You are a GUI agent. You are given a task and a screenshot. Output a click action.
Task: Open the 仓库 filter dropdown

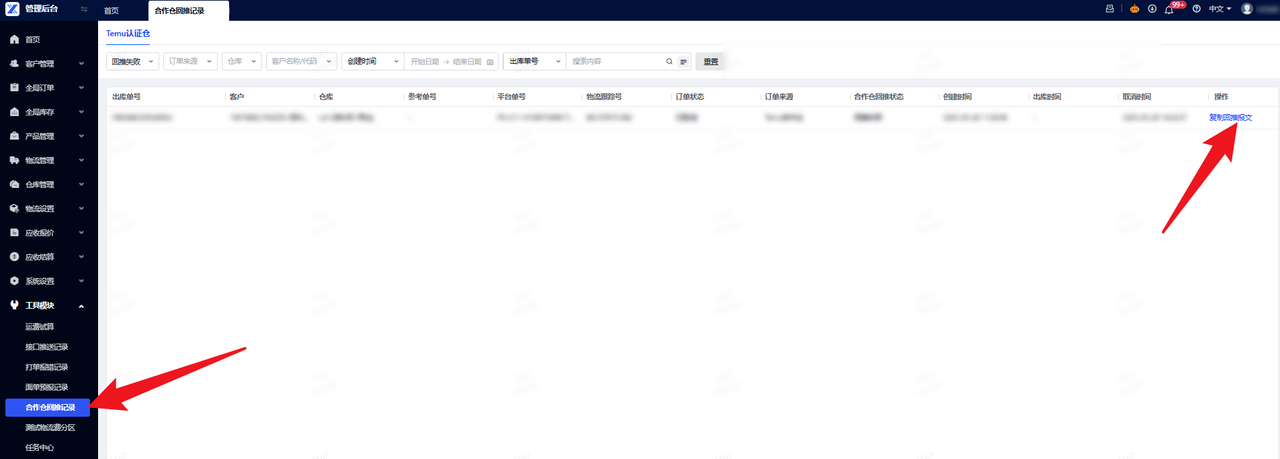click(241, 61)
